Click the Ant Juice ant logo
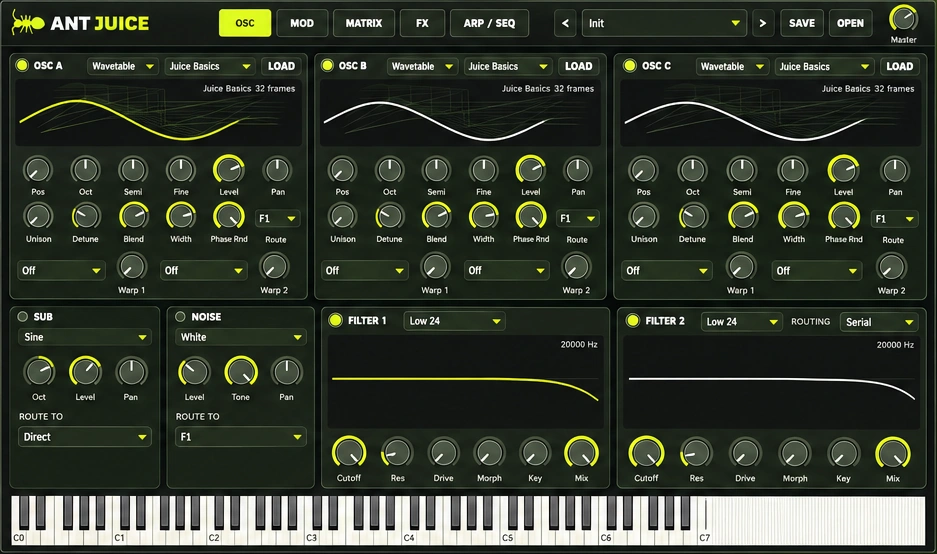 click(27, 23)
